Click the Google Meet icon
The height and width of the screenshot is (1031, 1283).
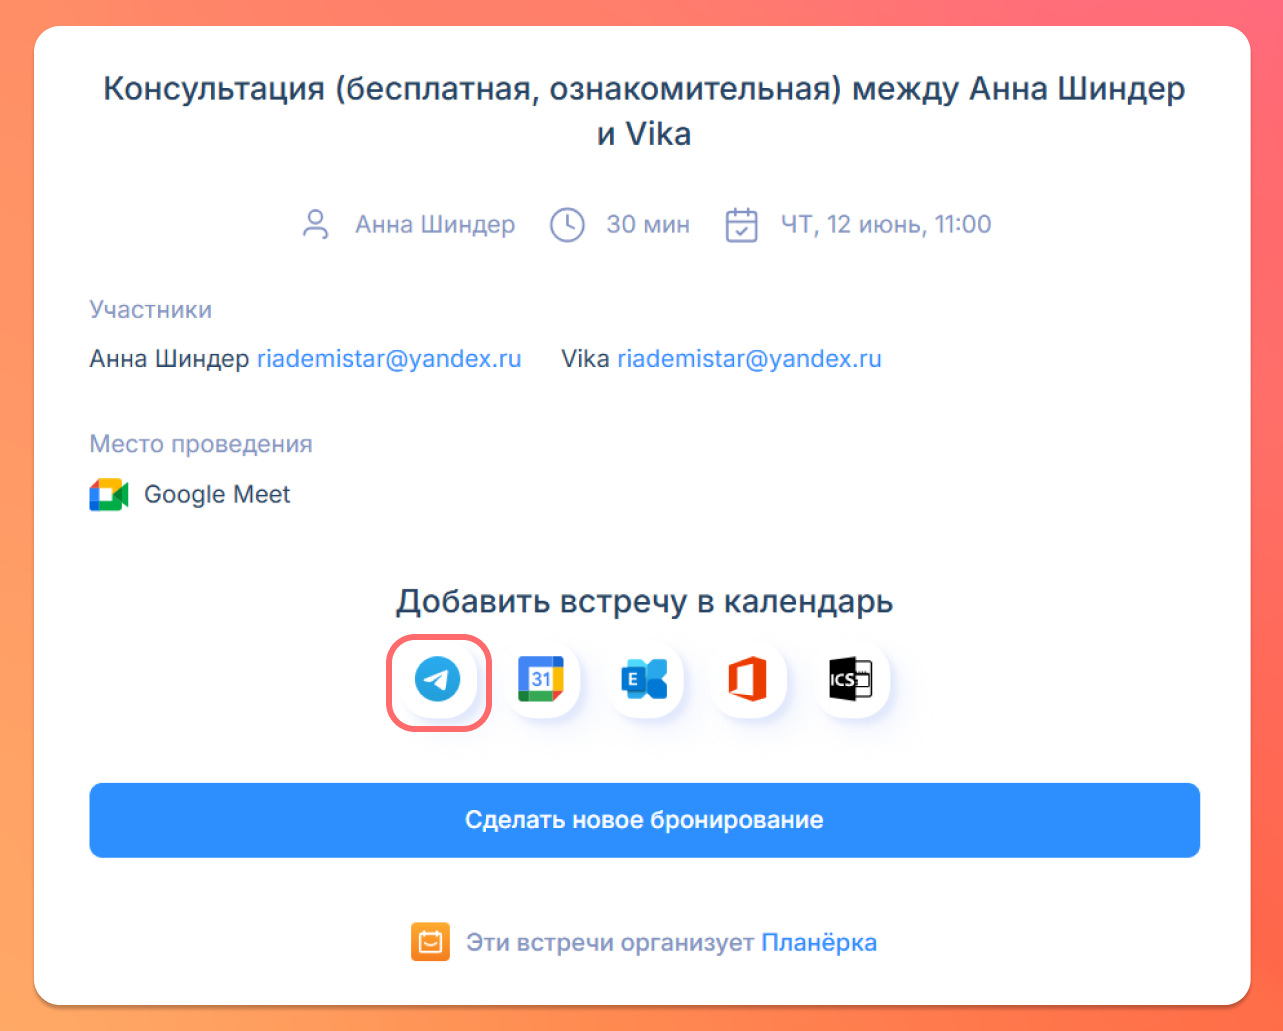click(x=109, y=494)
